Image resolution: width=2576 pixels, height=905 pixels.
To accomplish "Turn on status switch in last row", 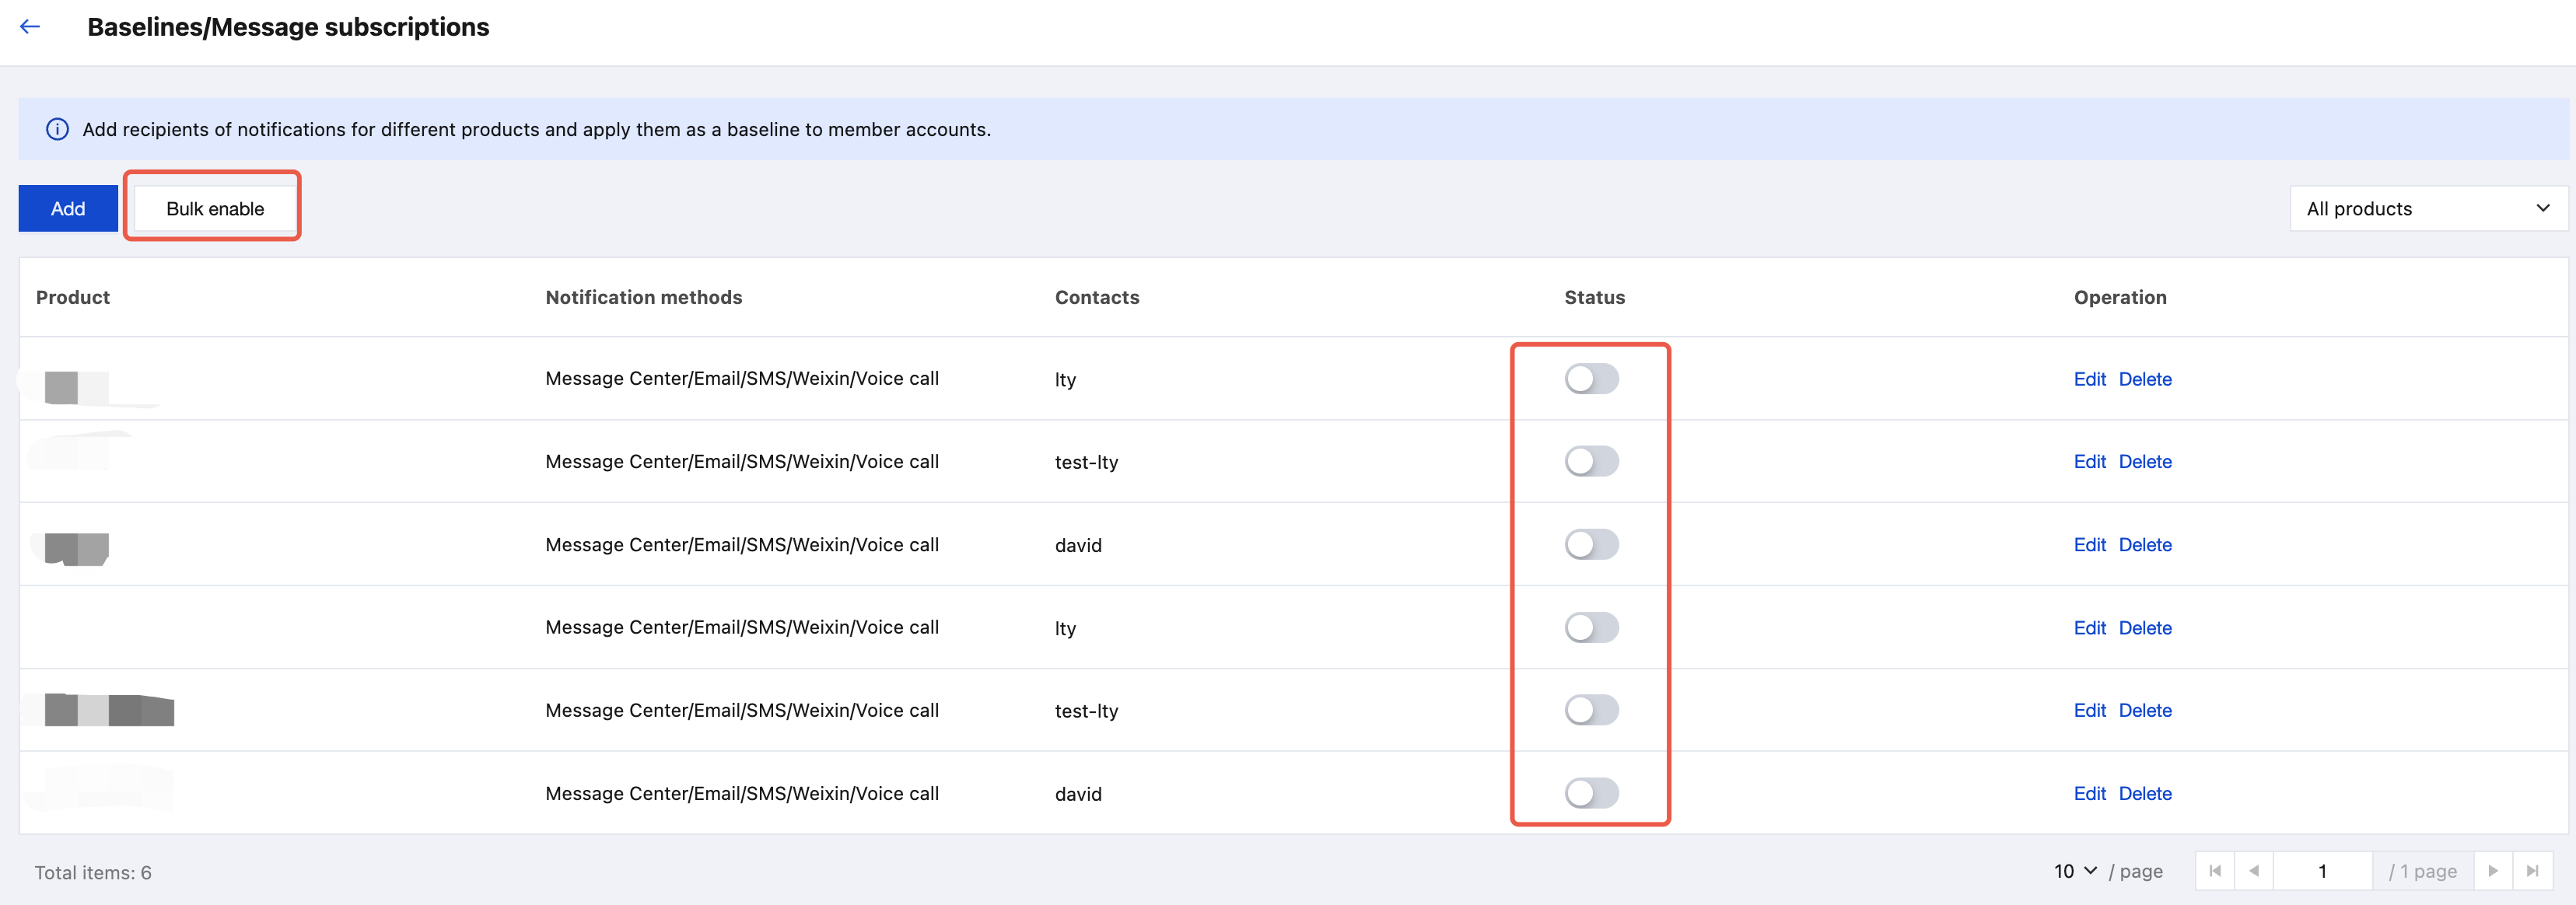I will 1590,793.
